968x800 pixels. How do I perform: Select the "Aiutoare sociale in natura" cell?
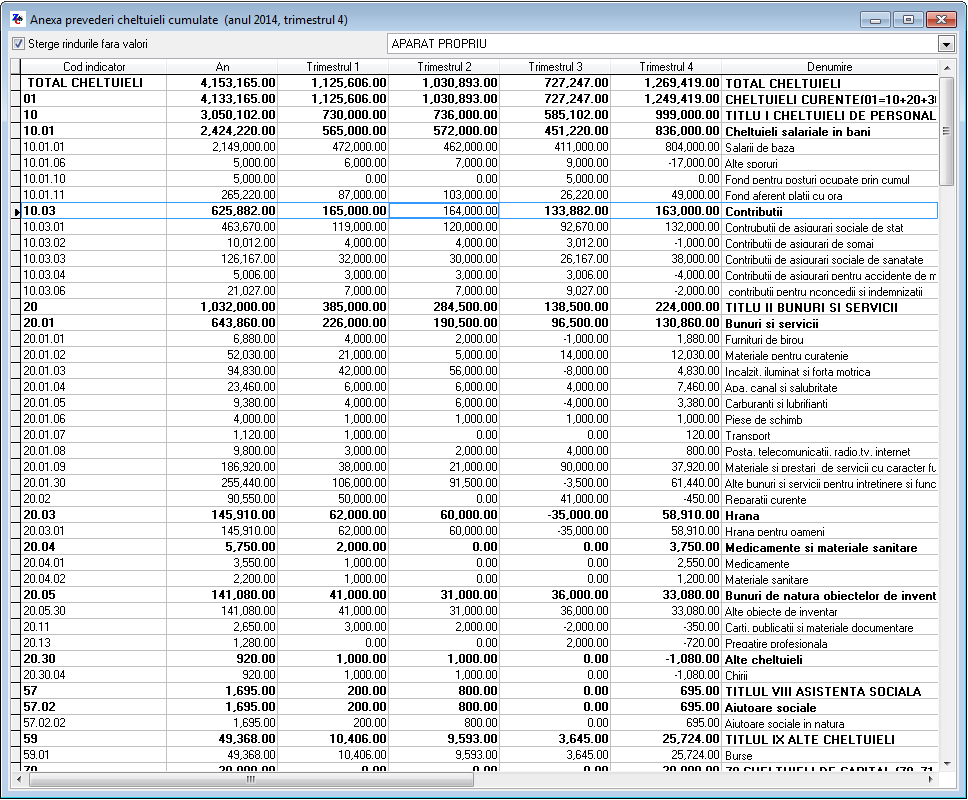[x=830, y=723]
